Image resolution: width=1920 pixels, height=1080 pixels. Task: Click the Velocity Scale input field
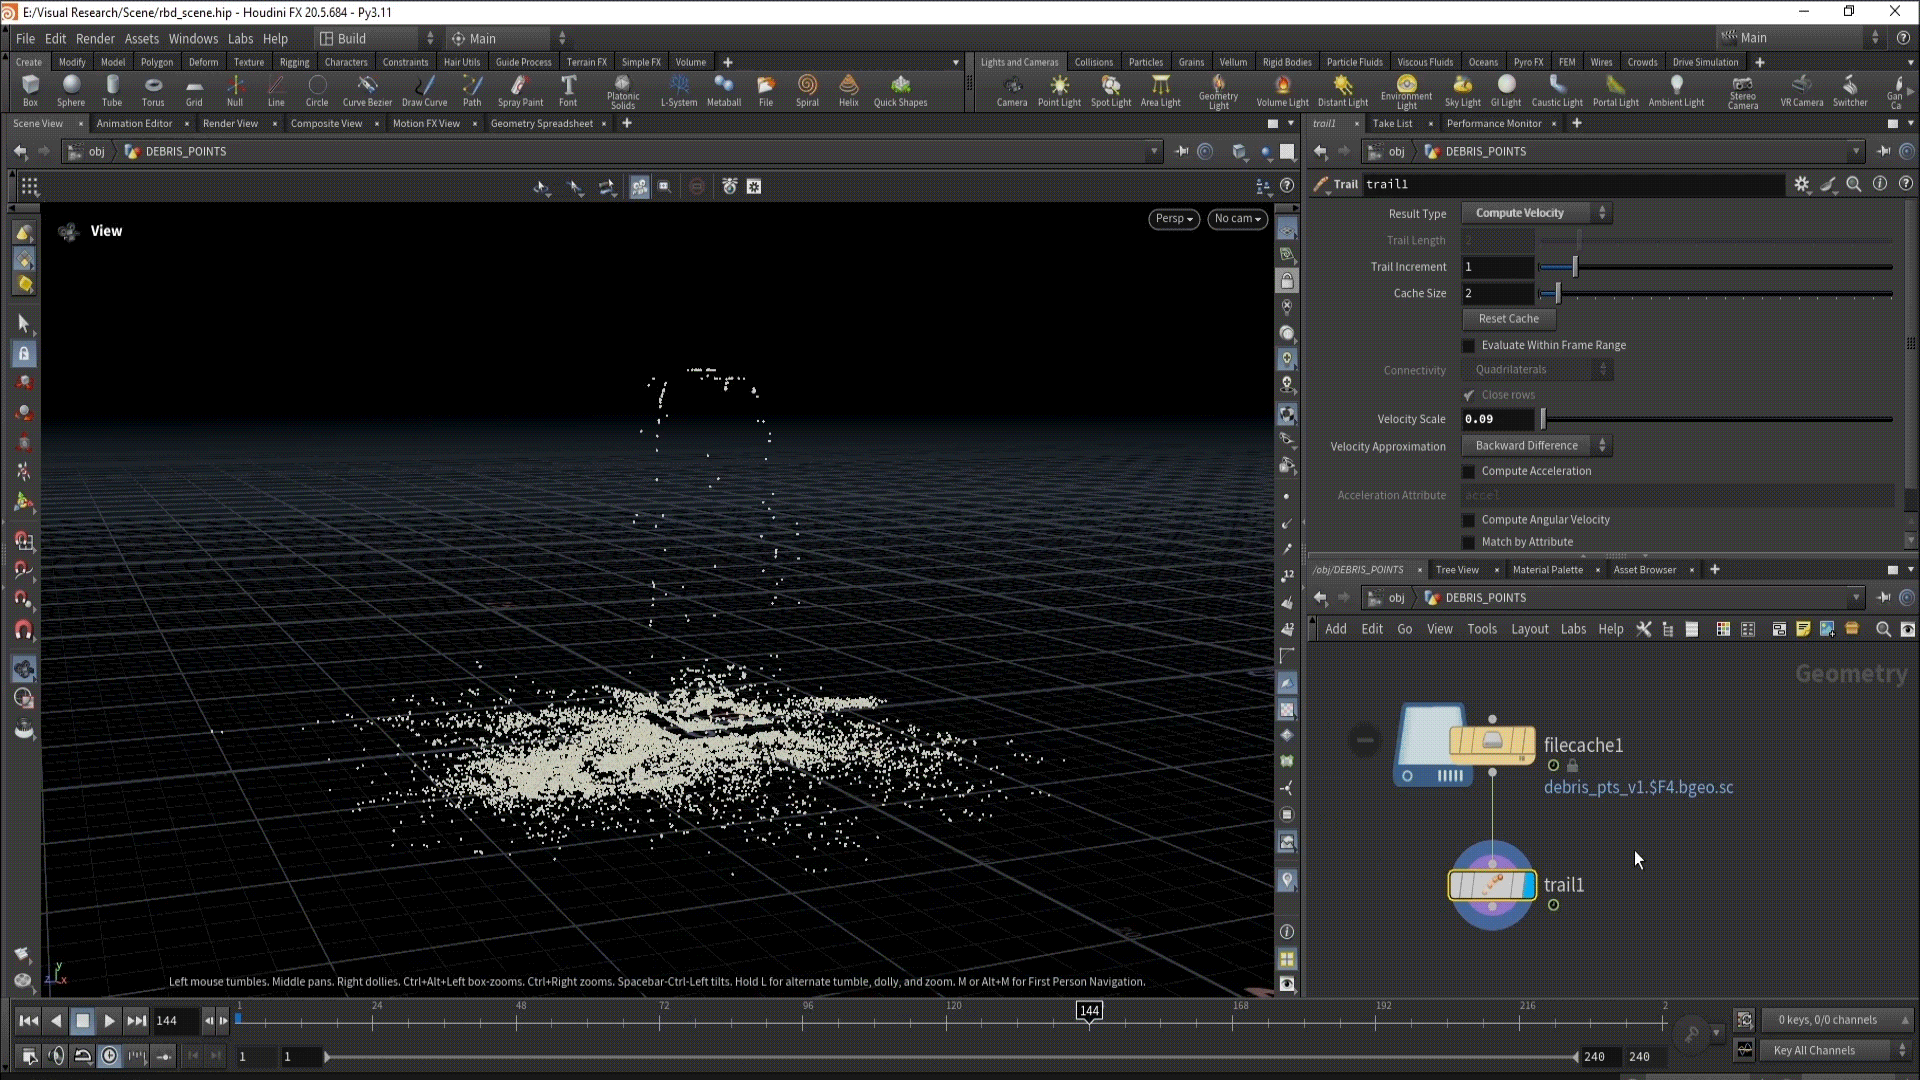click(x=1497, y=419)
